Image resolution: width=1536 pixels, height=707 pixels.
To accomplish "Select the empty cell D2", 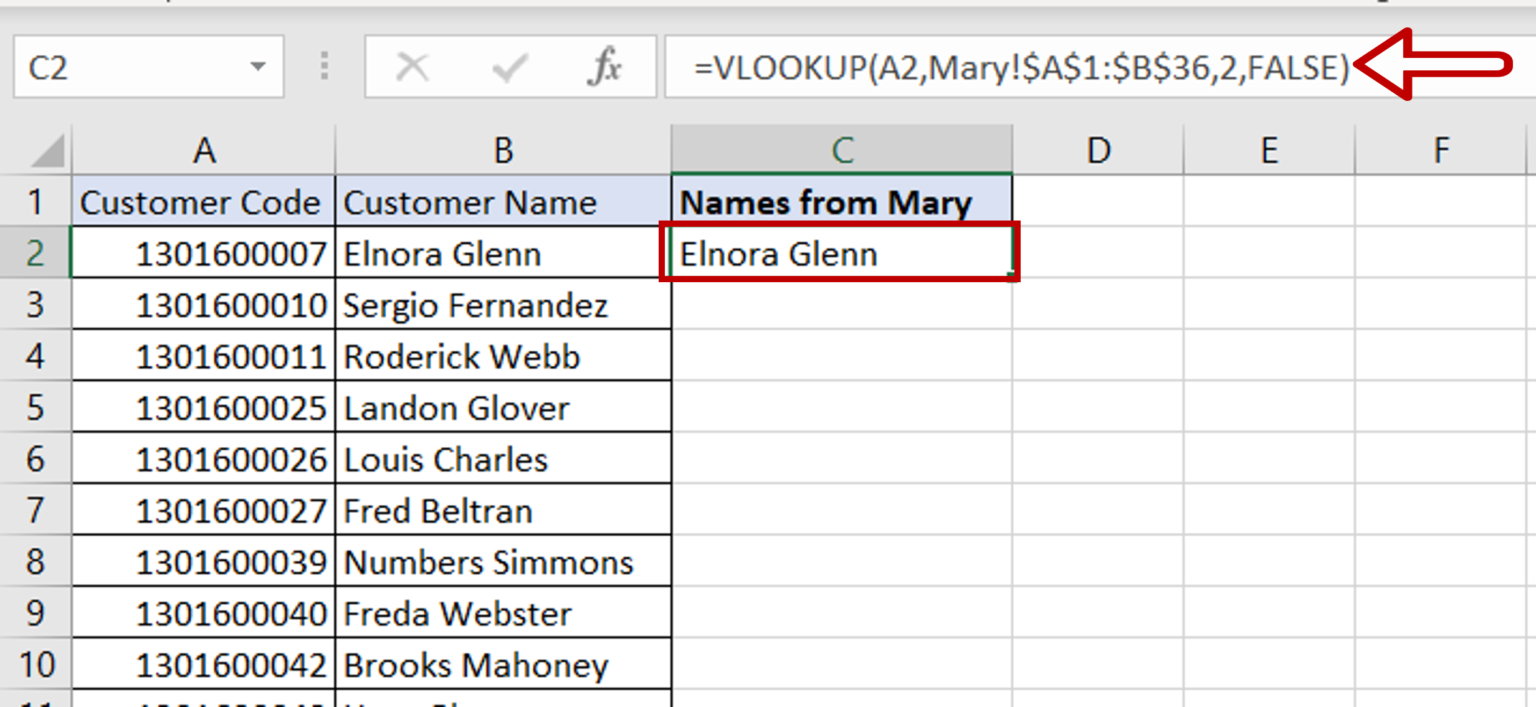I will tap(1098, 253).
